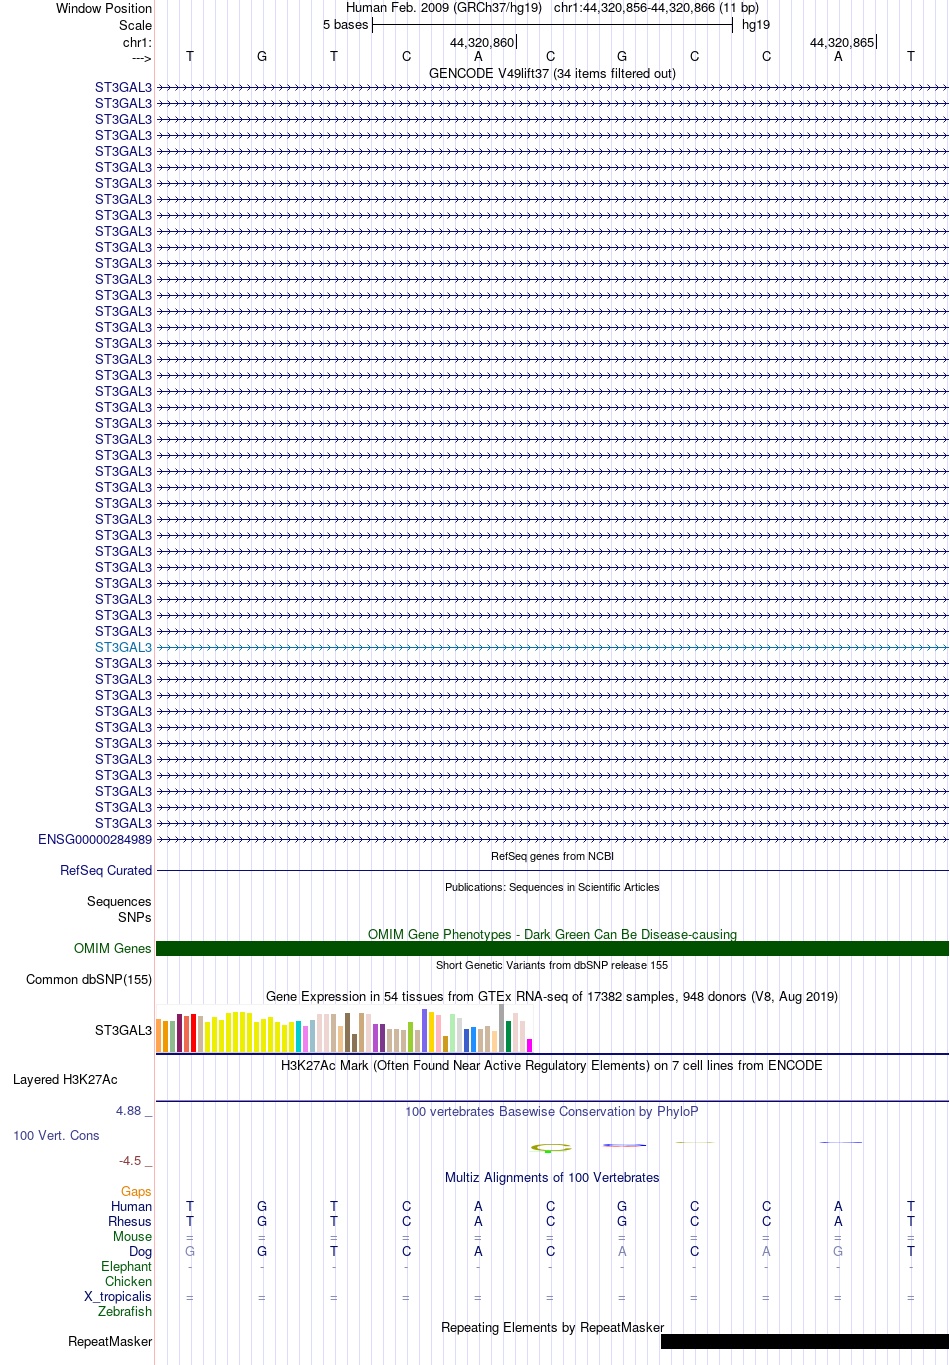950x1365 pixels.
Task: Click the RepeatMasker track label
Action: coord(110,1341)
